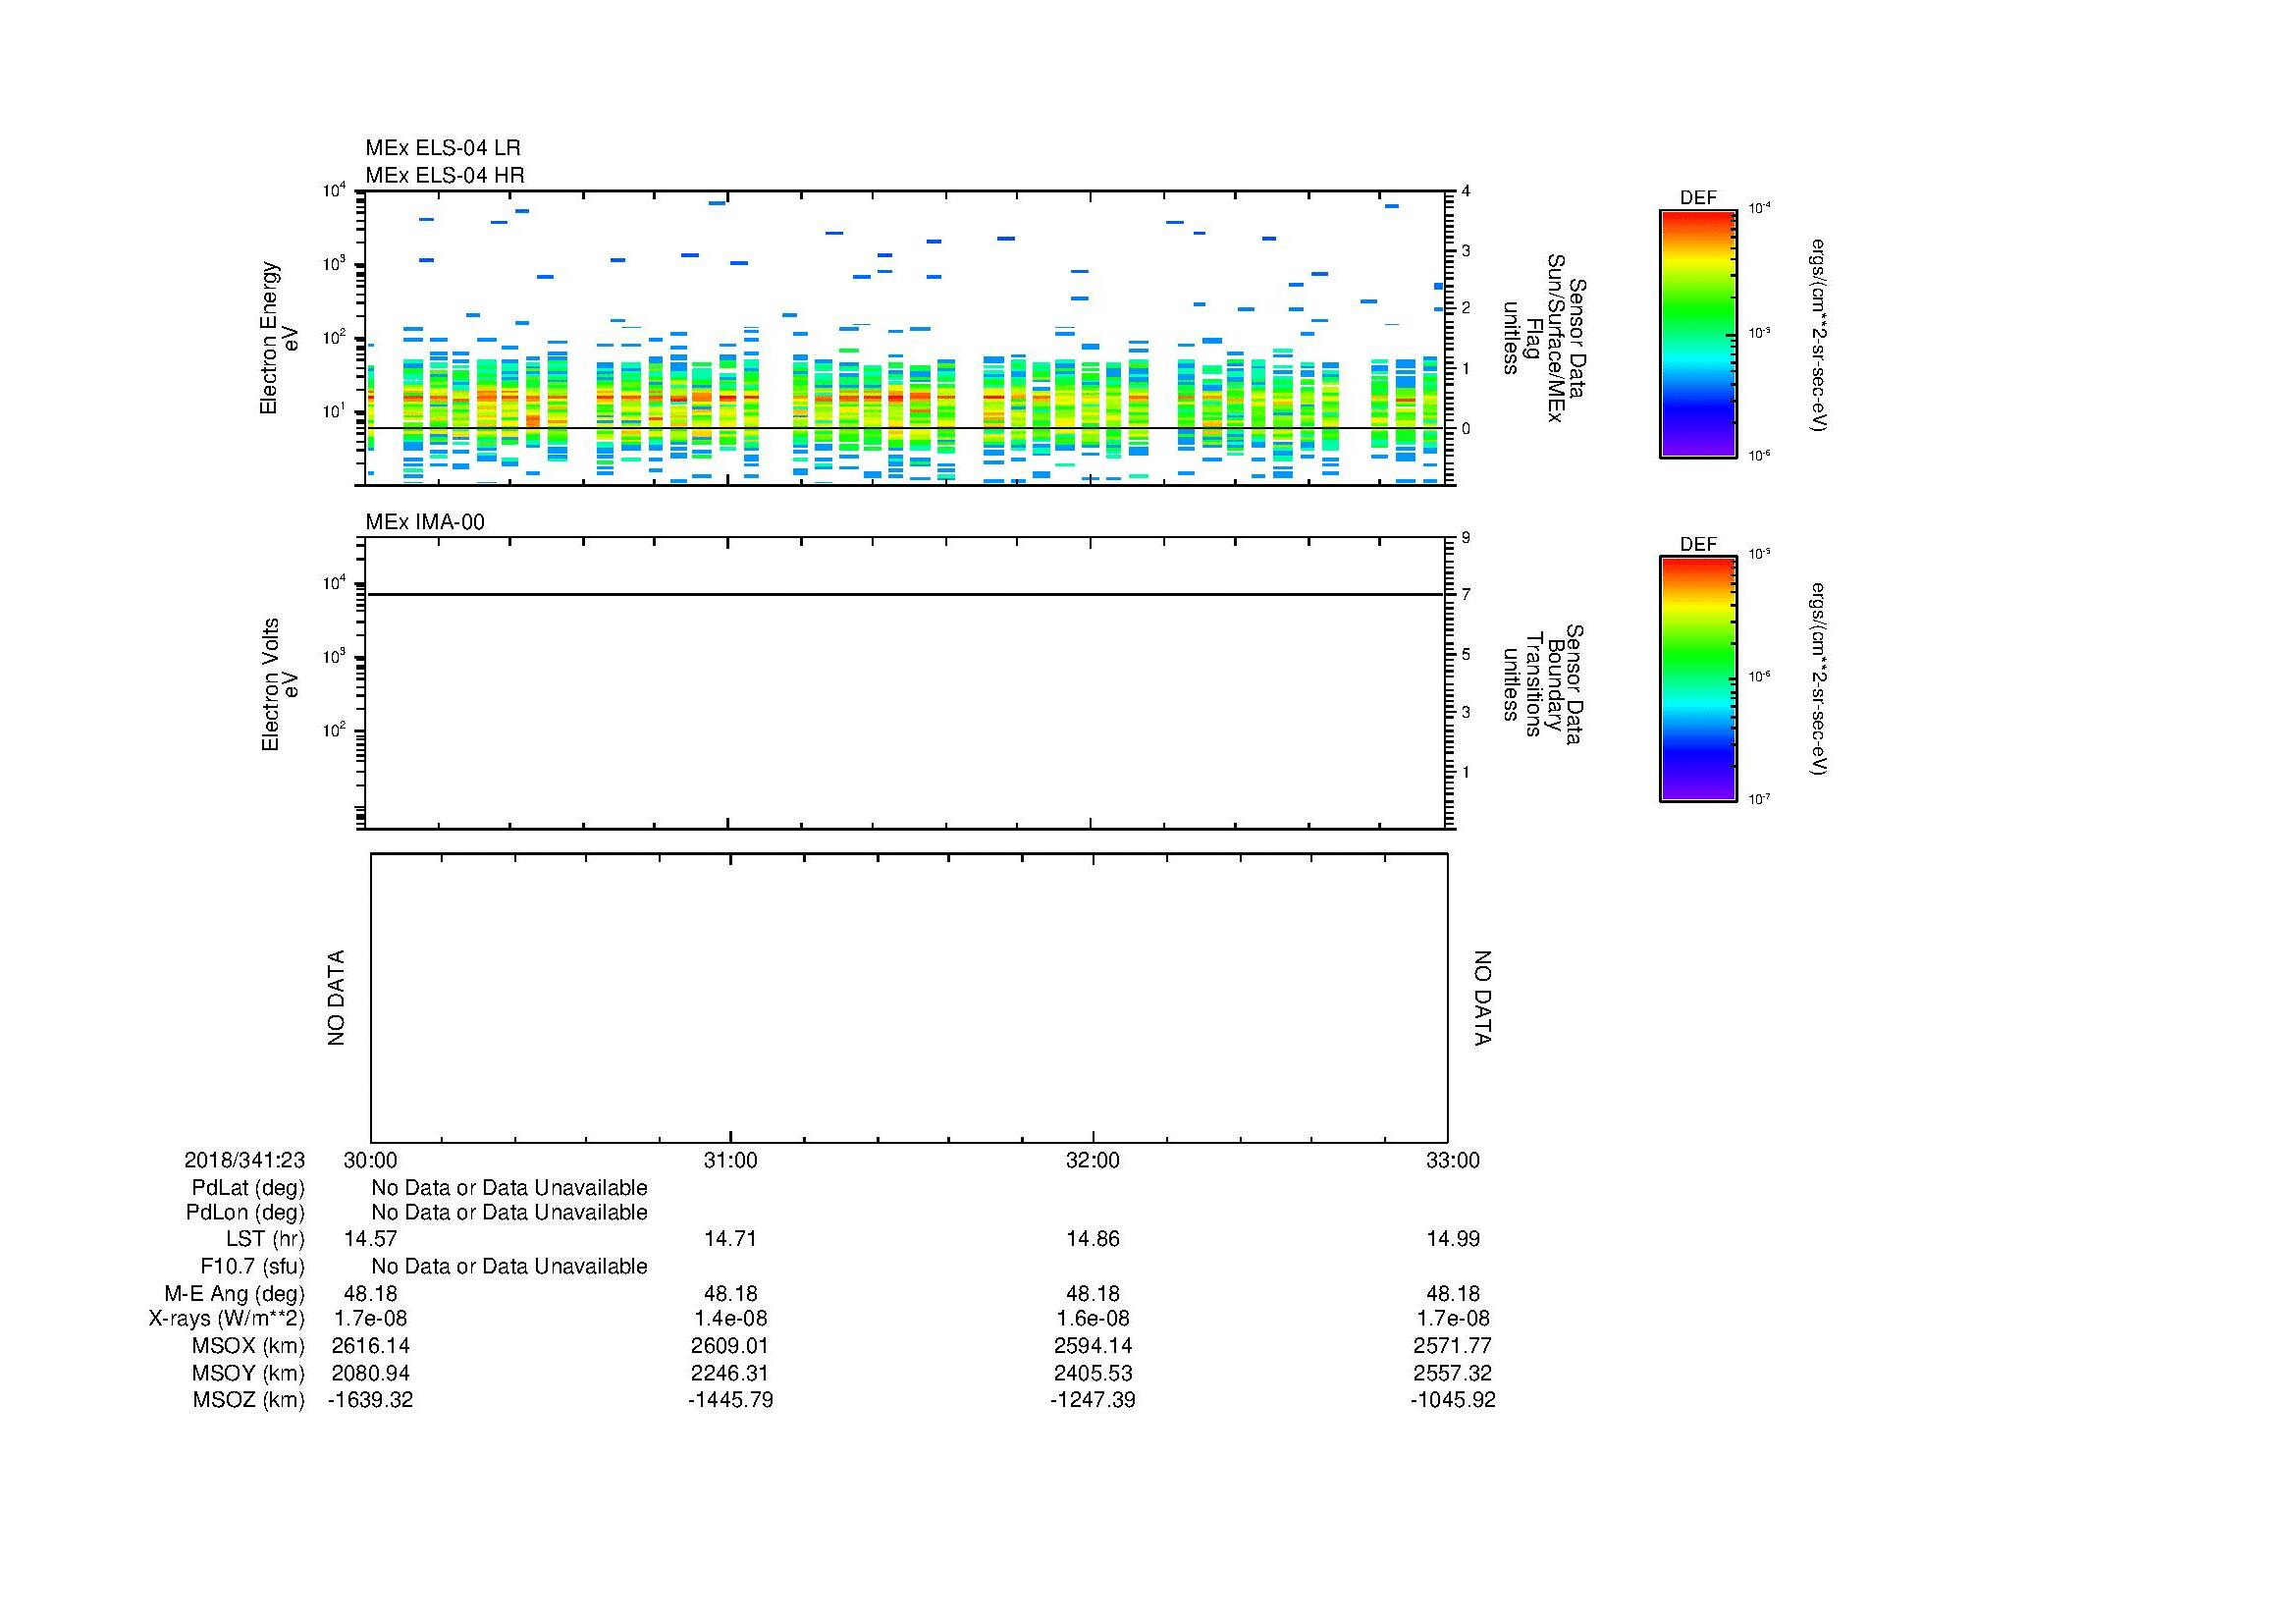Click the '31:00' time tick label

coord(731,1160)
